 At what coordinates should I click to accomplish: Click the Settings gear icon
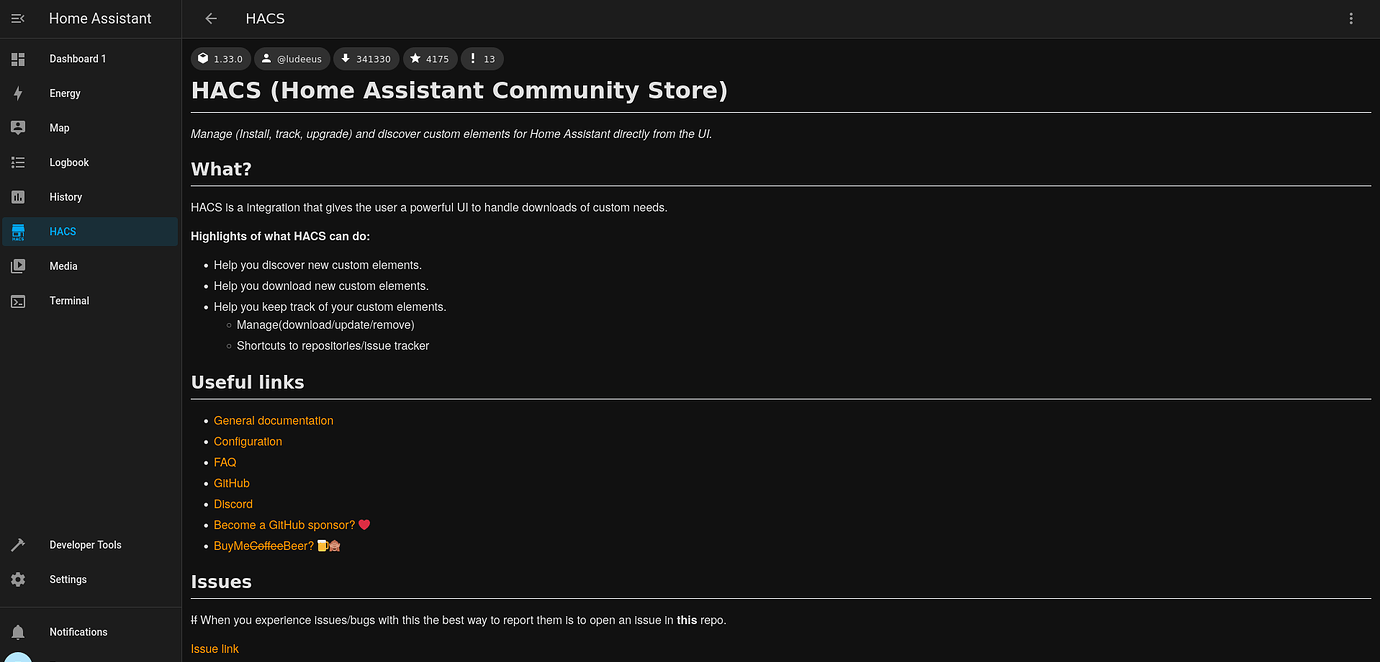(17, 580)
